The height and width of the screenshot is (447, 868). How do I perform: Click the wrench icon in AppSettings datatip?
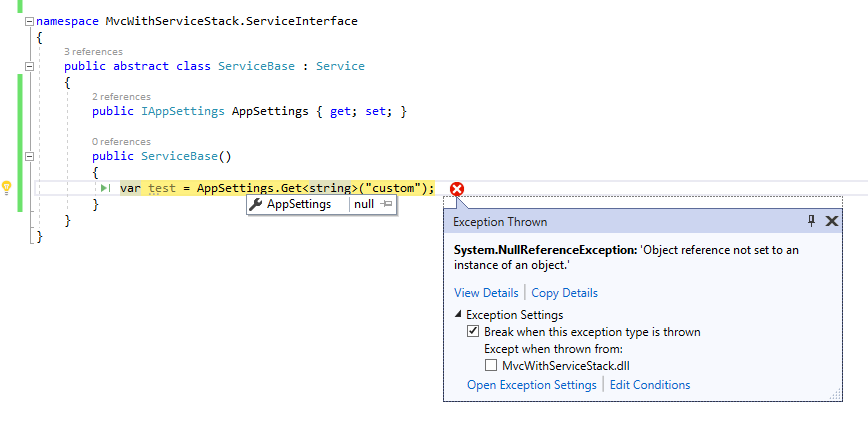coord(255,204)
